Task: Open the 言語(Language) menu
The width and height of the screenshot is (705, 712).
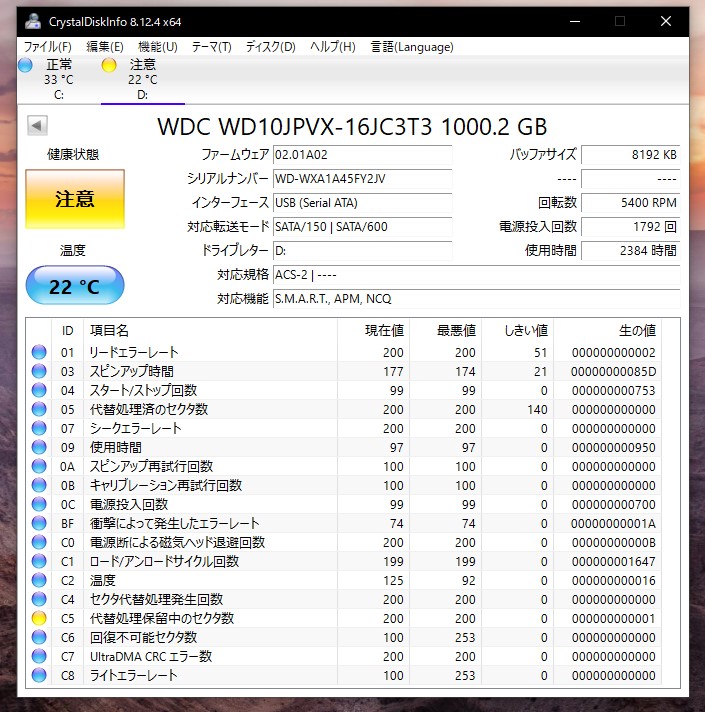Action: 412,47
